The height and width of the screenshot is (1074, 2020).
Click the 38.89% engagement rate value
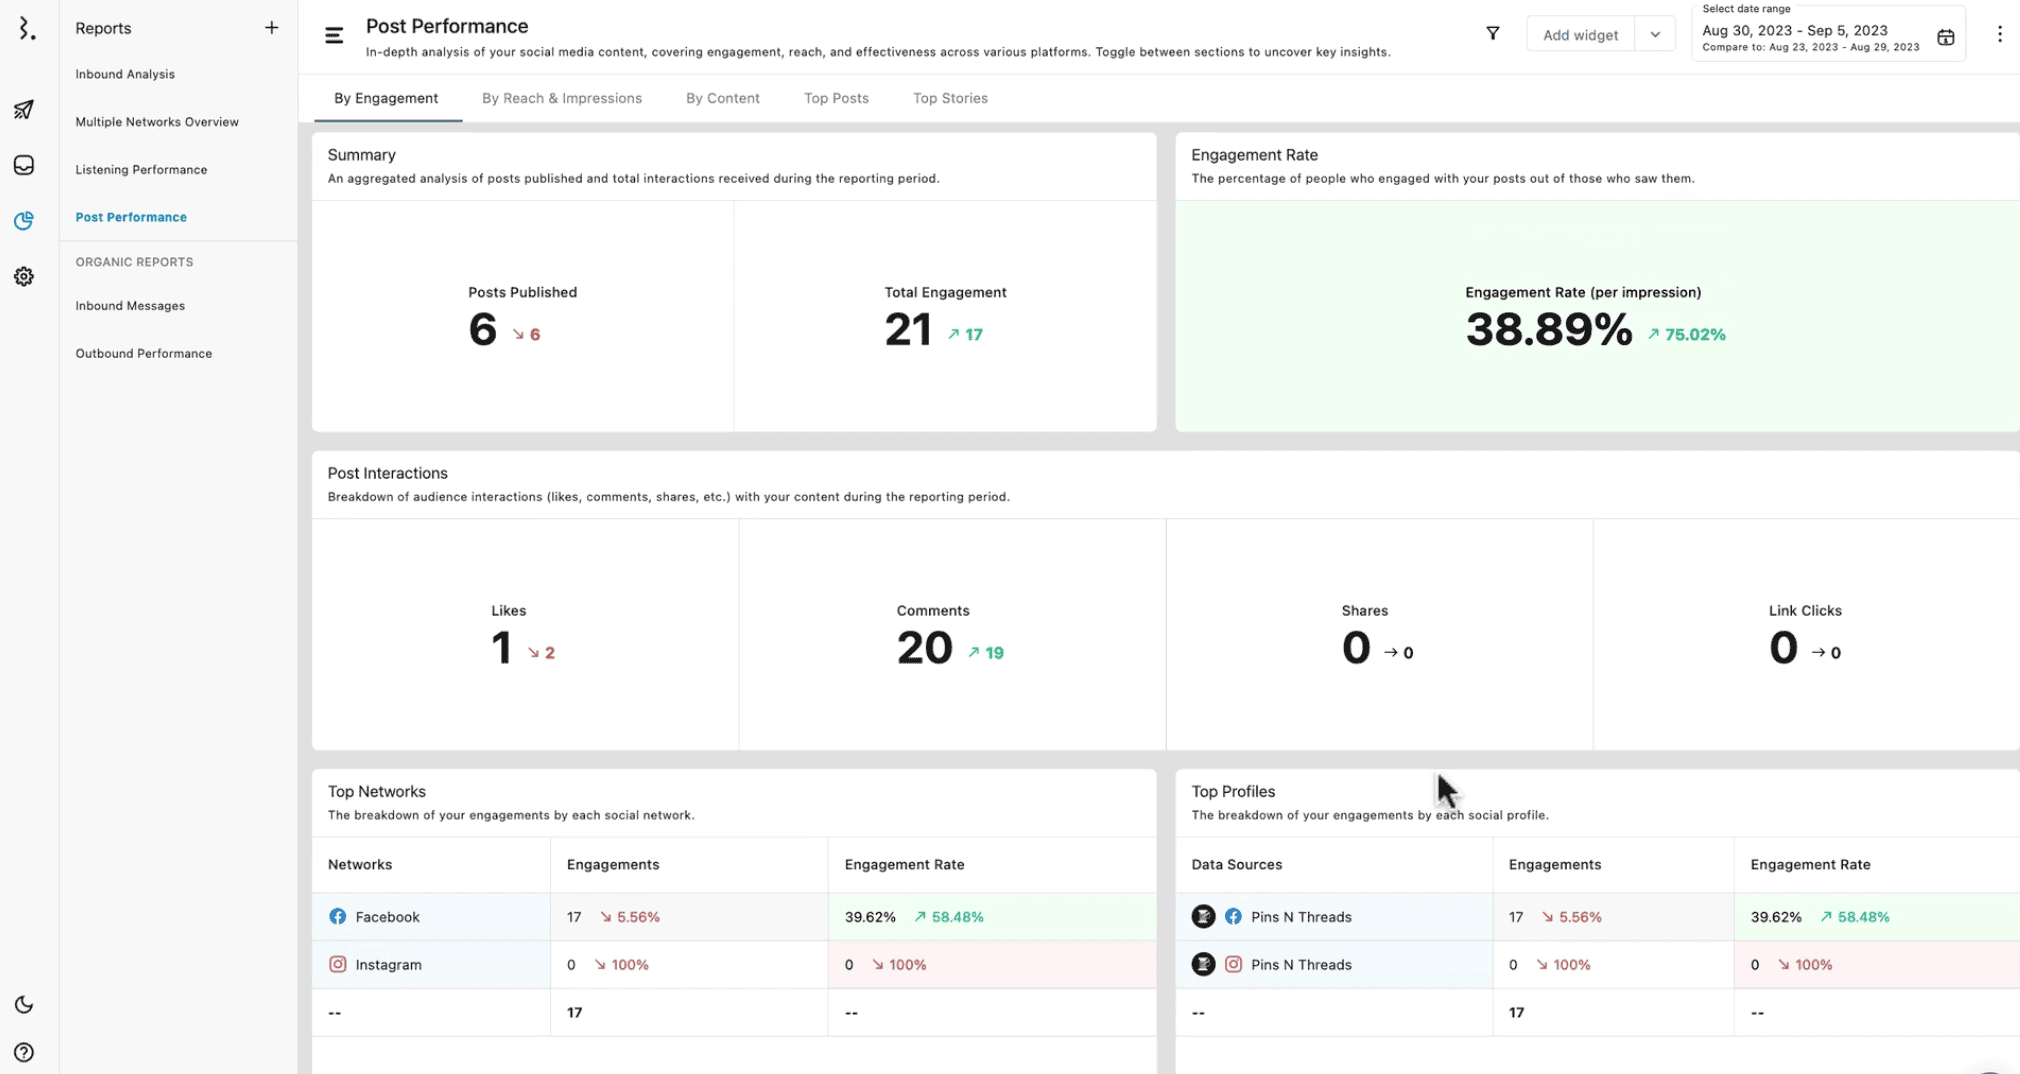1549,330
